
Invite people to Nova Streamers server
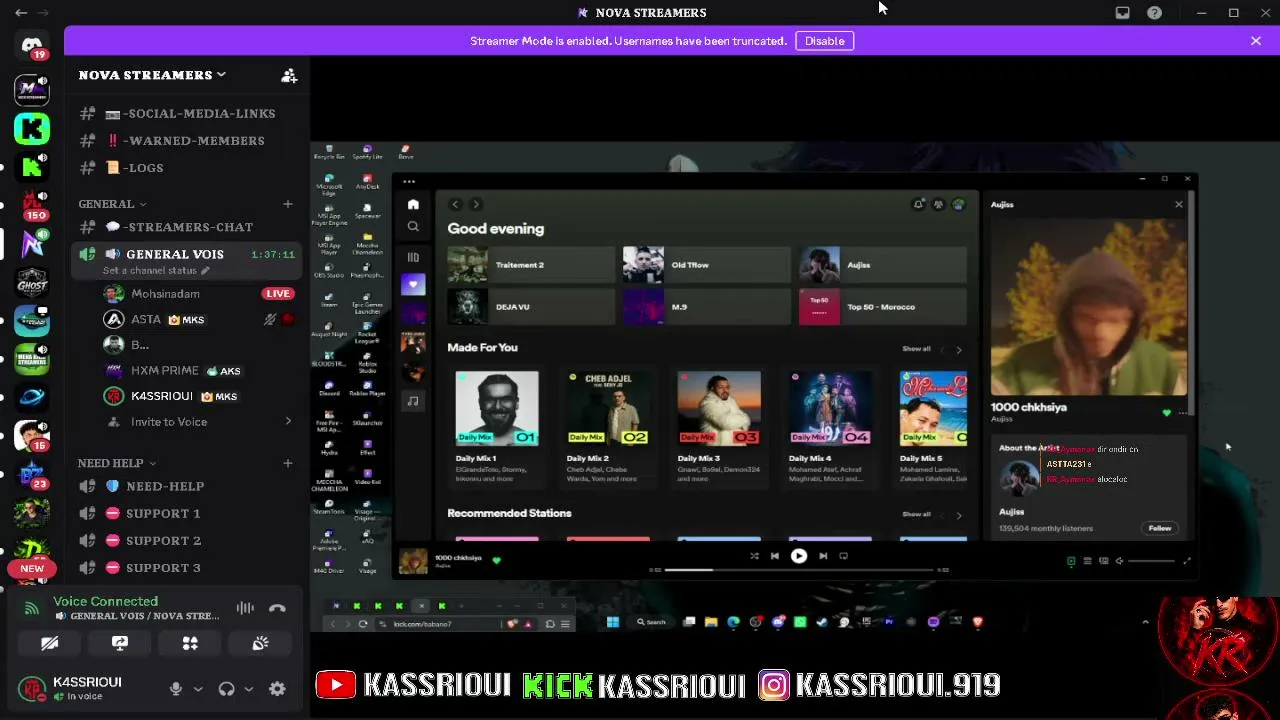(x=289, y=75)
